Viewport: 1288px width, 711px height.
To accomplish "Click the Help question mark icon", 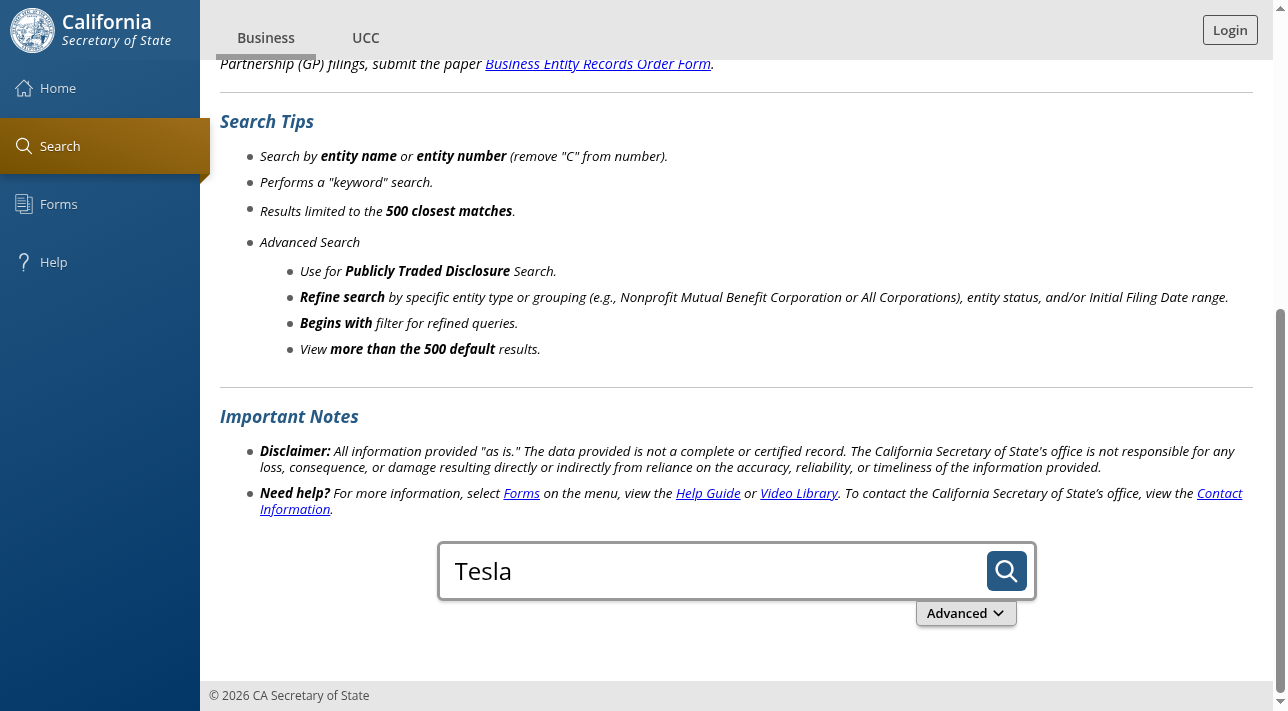I will (24, 262).
